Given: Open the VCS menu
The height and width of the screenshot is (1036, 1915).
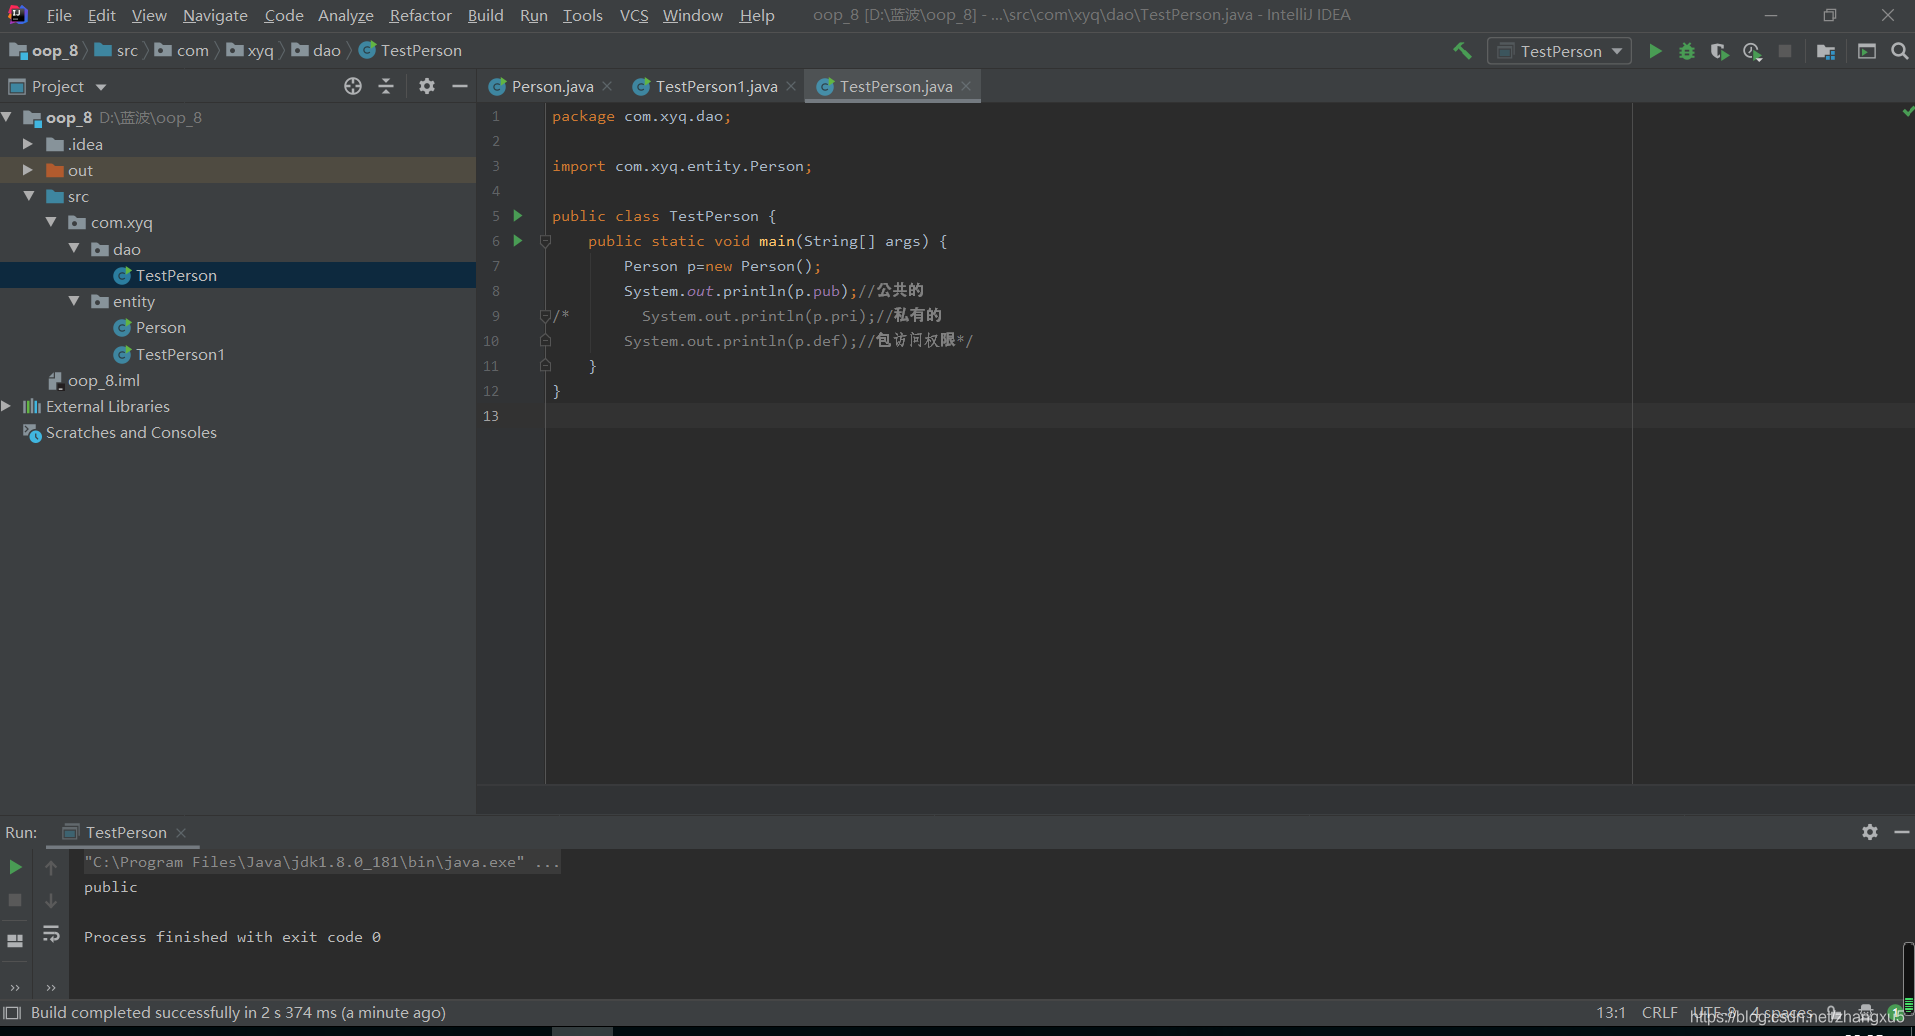Looking at the screenshot, I should pyautogui.click(x=634, y=15).
